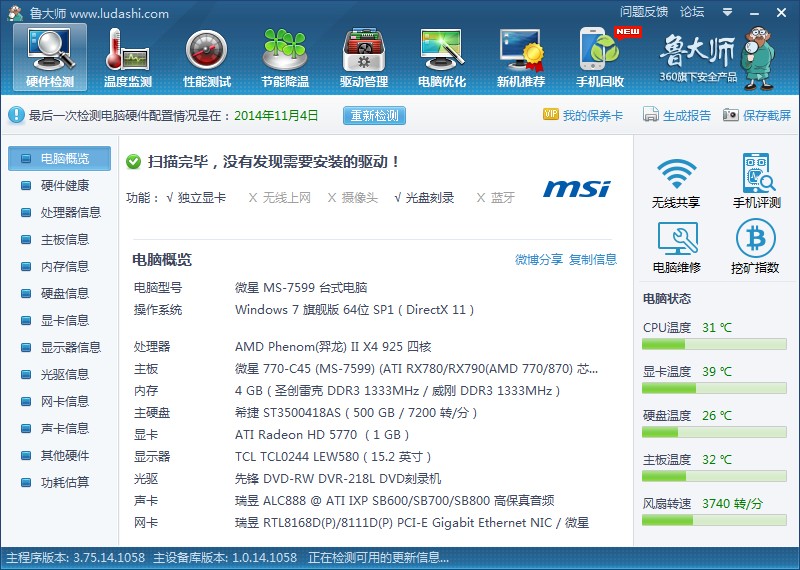Click 微博分享 share link
The height and width of the screenshot is (570, 800).
click(539, 260)
